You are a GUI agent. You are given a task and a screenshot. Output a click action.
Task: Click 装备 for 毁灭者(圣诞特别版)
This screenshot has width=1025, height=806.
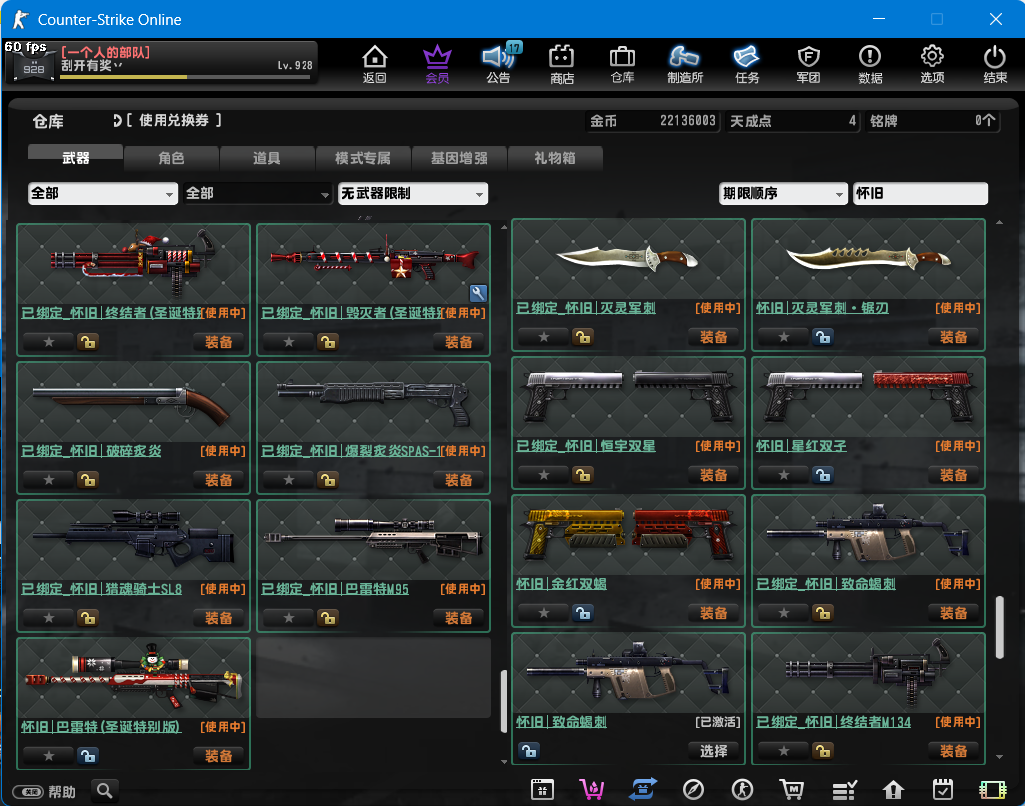pyautogui.click(x=459, y=342)
